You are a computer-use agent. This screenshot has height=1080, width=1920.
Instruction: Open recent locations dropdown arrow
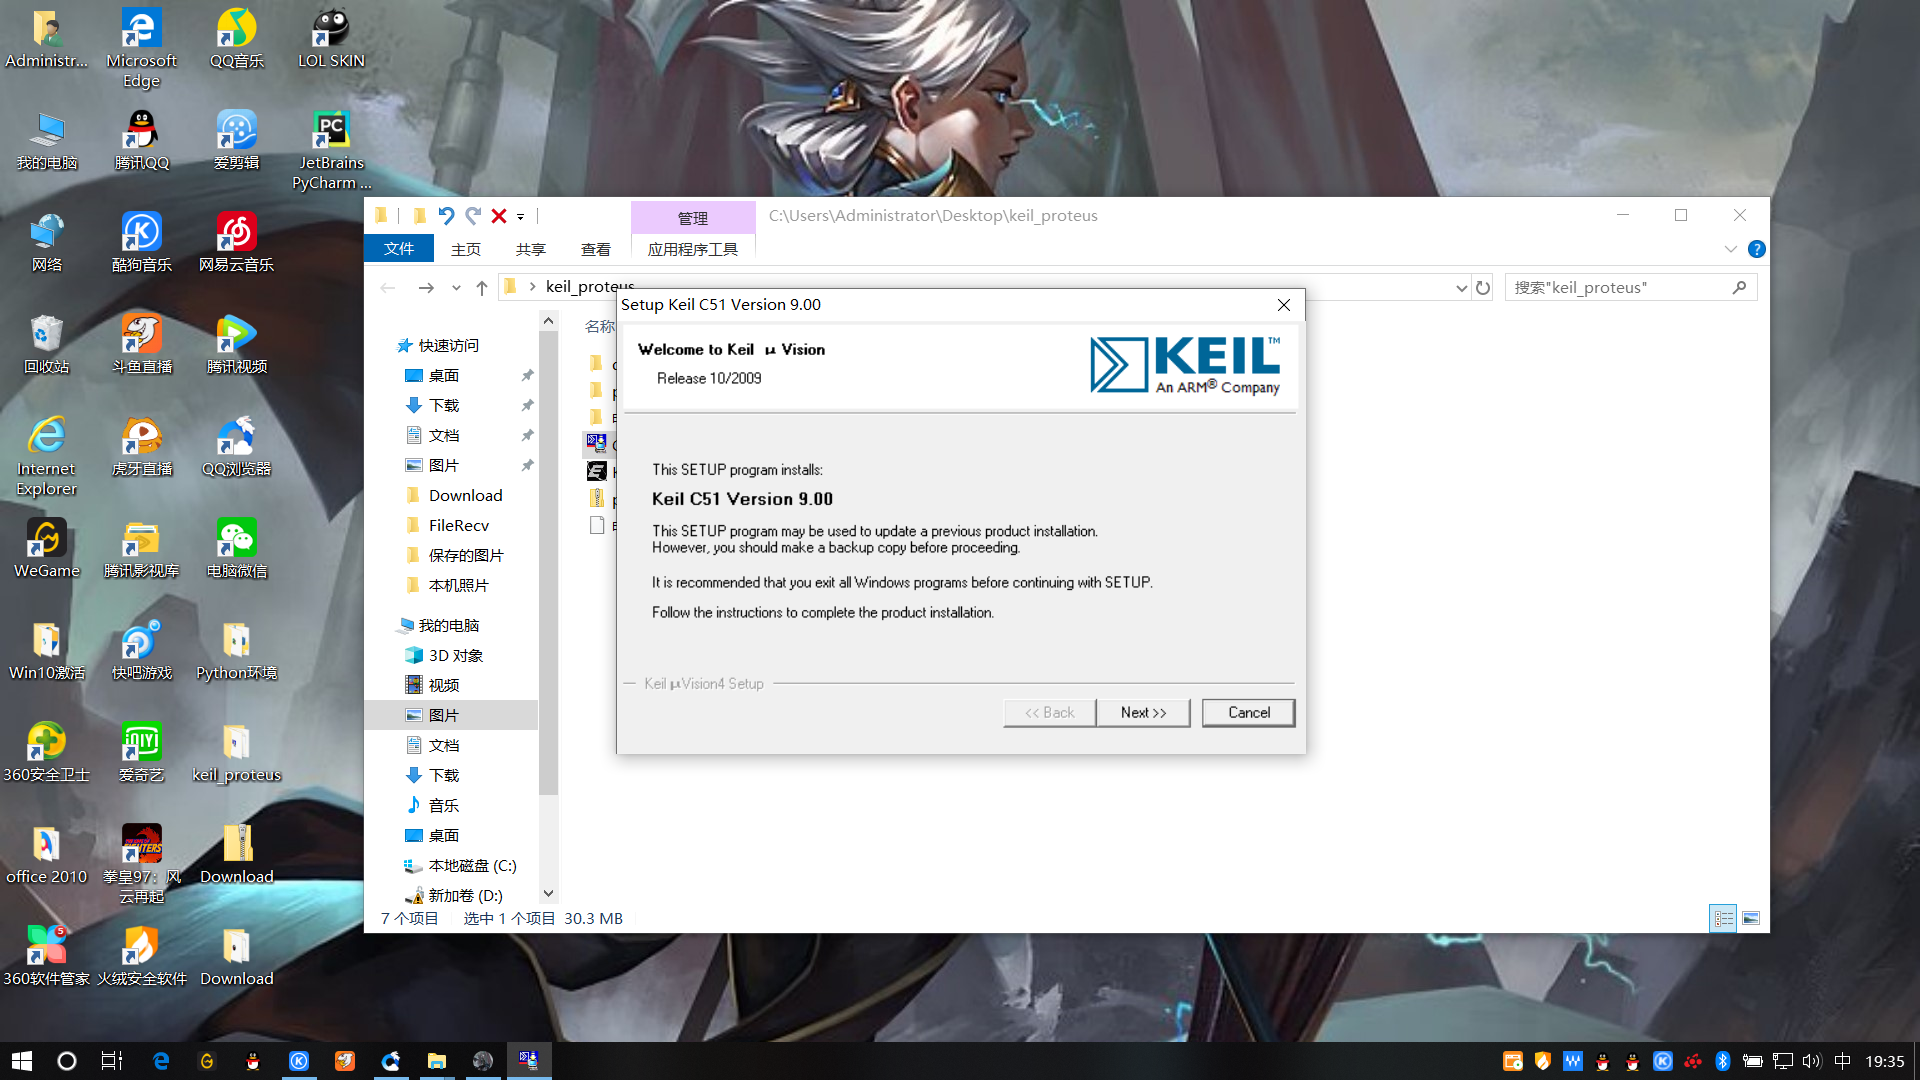coord(456,288)
